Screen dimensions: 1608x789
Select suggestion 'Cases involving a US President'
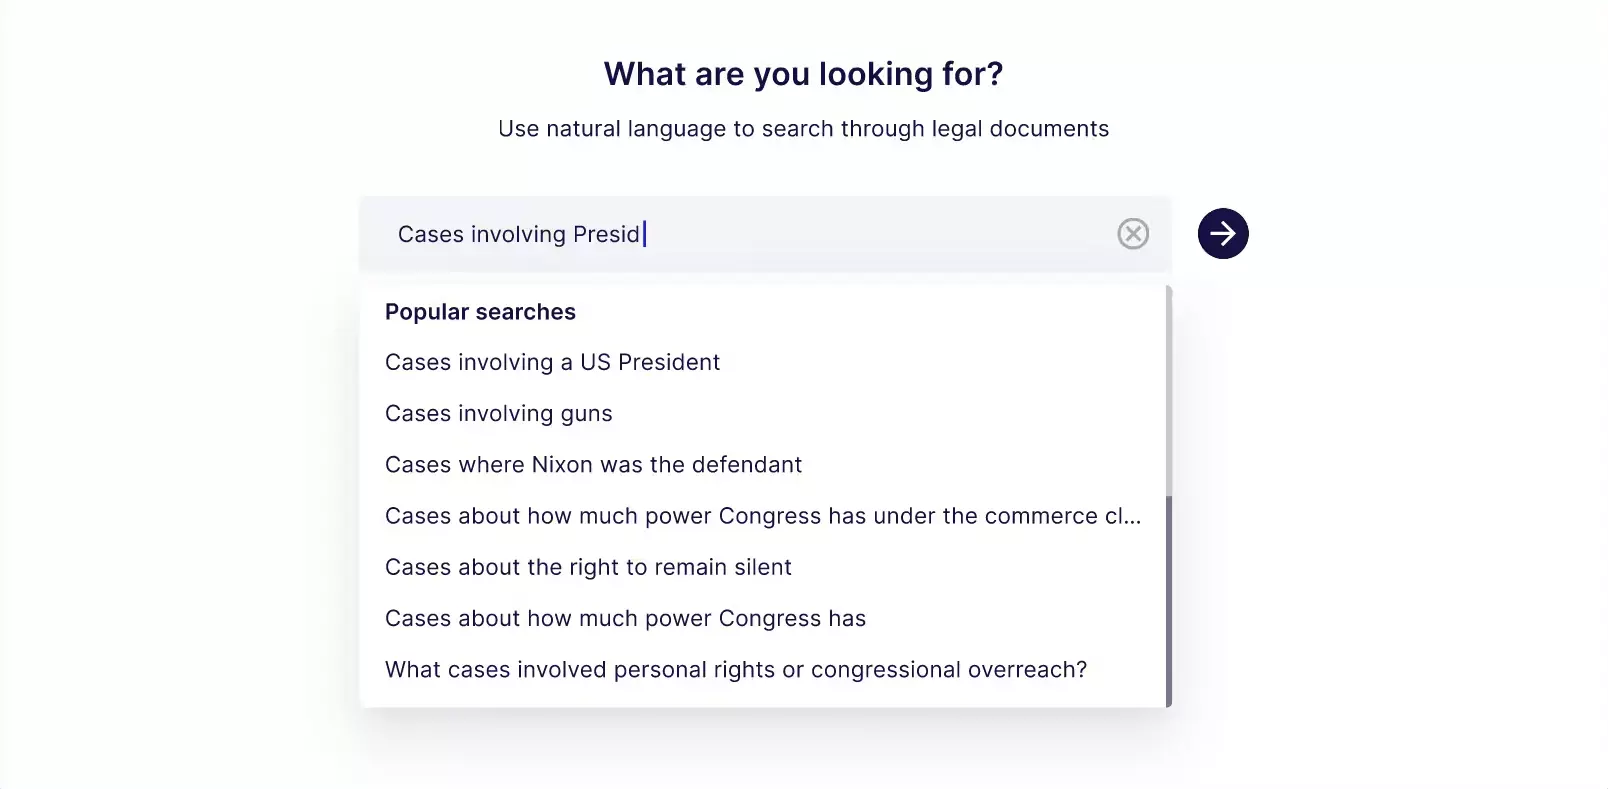[552, 362]
